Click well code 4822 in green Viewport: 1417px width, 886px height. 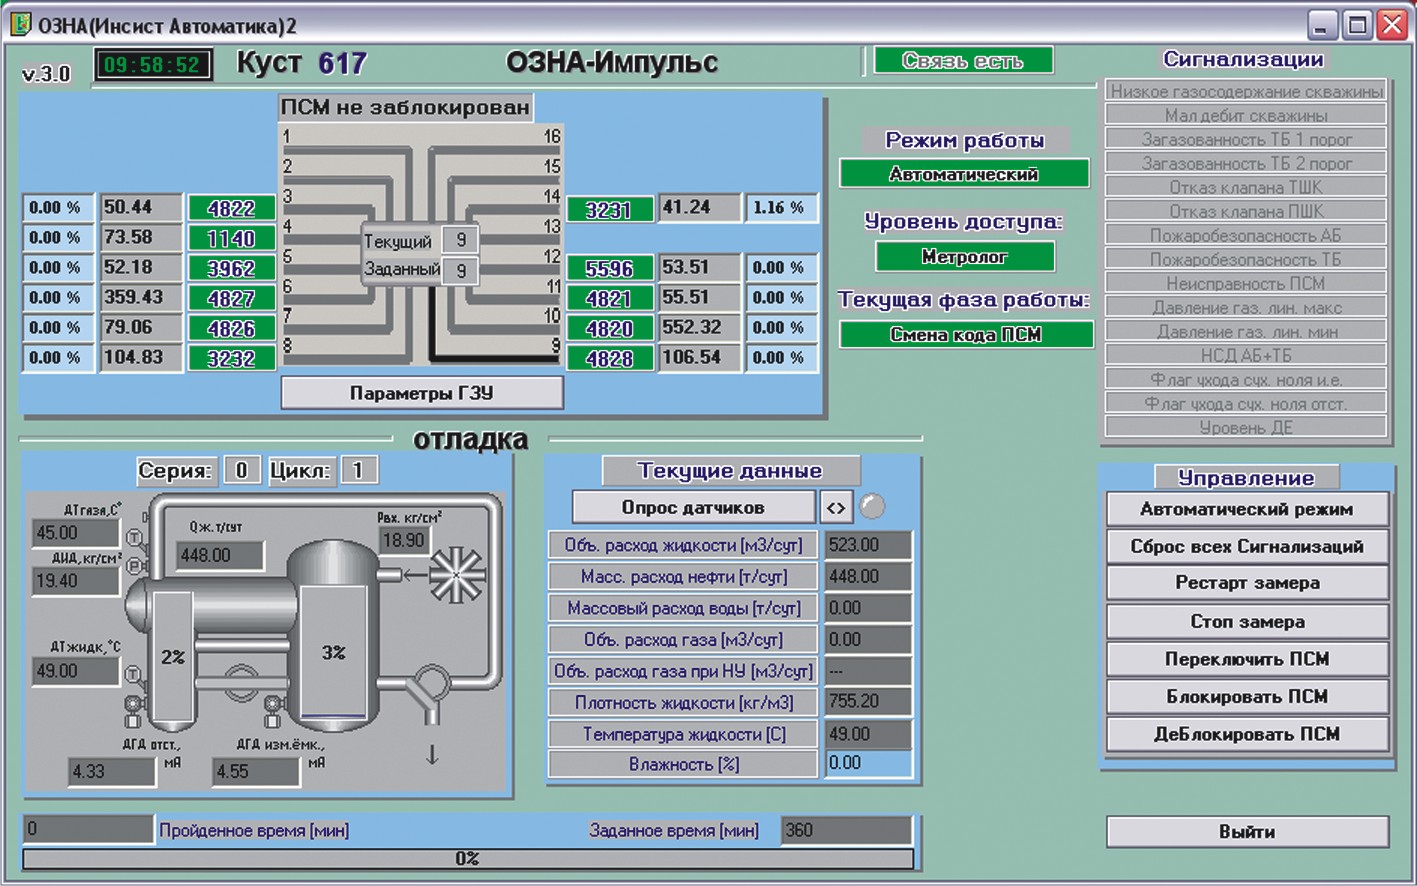[x=231, y=208]
